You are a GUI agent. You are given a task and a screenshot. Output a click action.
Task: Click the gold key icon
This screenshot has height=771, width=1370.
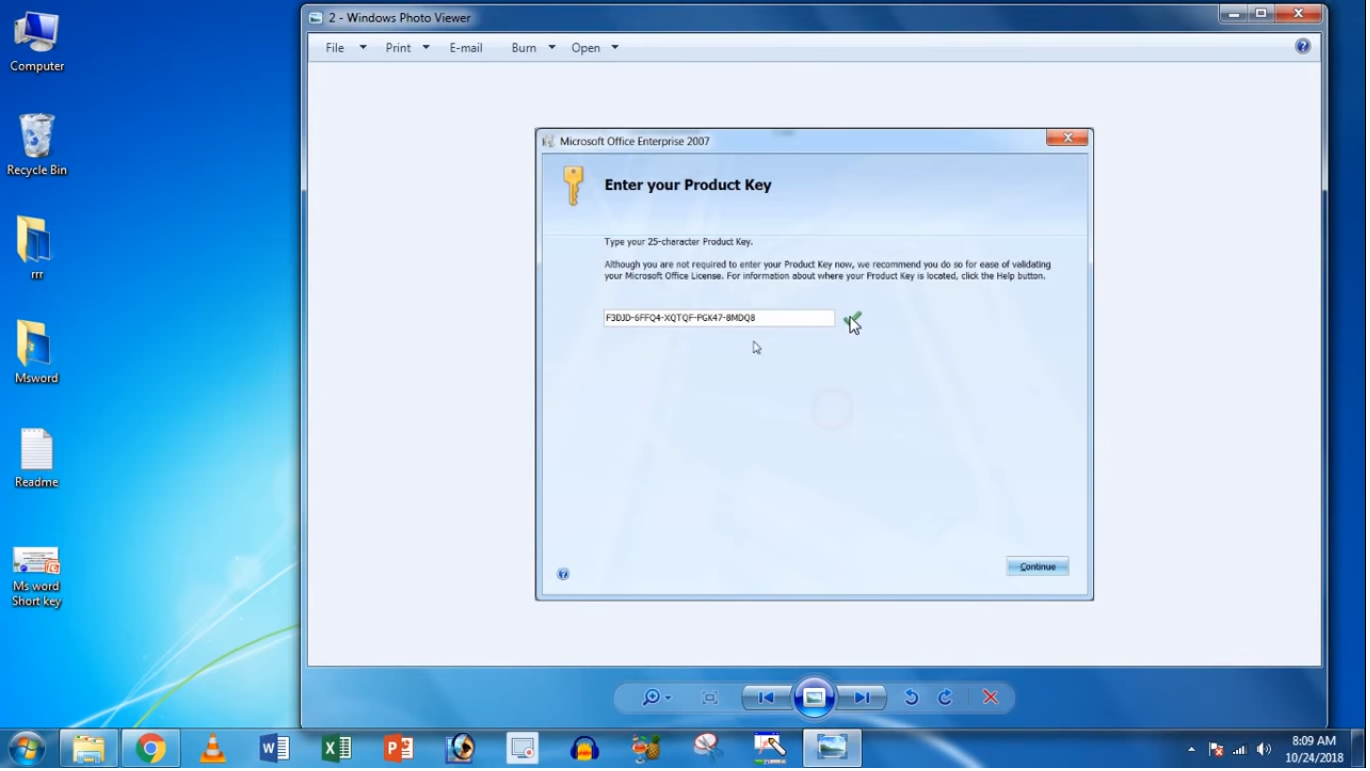[x=573, y=186]
